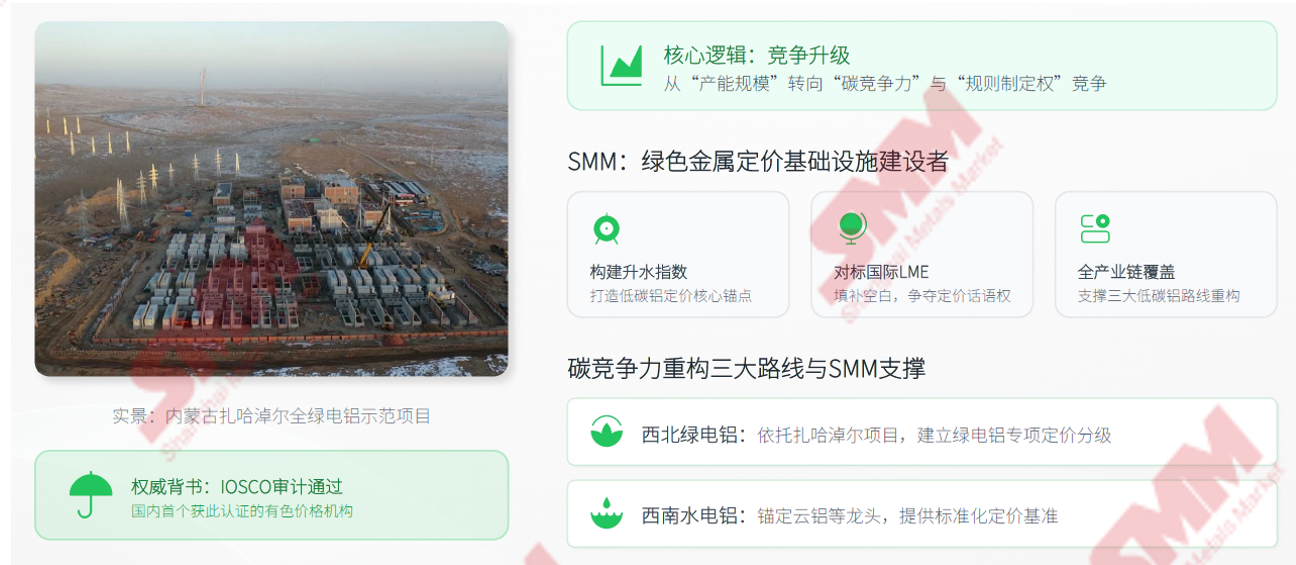Select the target icon above 构建升水指数

pos(606,228)
